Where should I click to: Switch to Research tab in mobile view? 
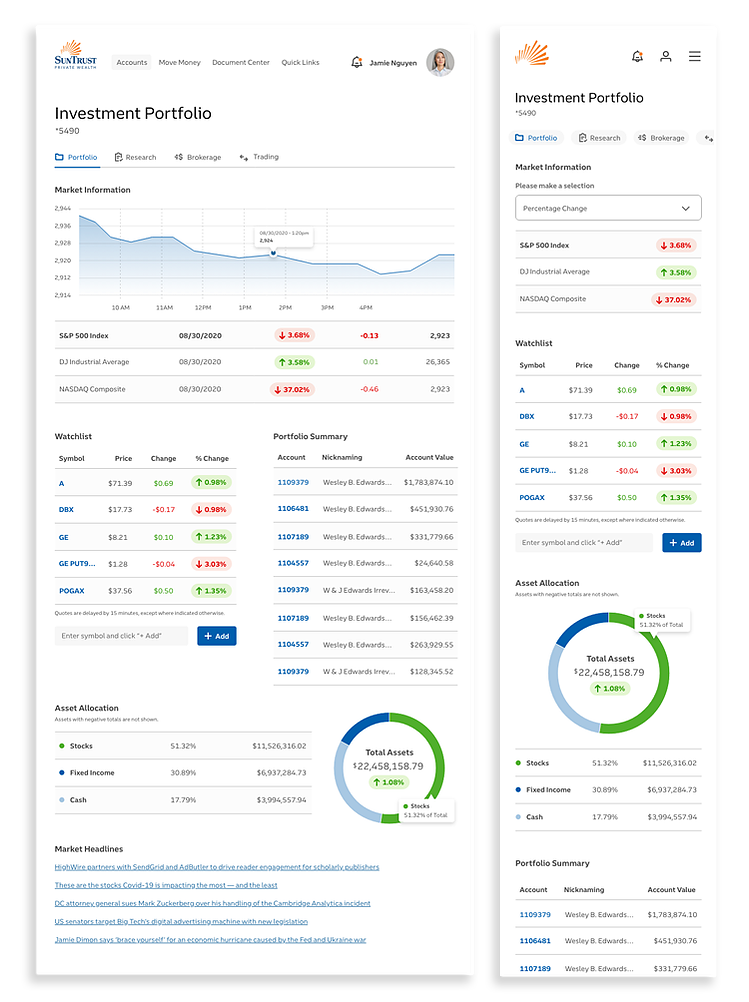599,137
